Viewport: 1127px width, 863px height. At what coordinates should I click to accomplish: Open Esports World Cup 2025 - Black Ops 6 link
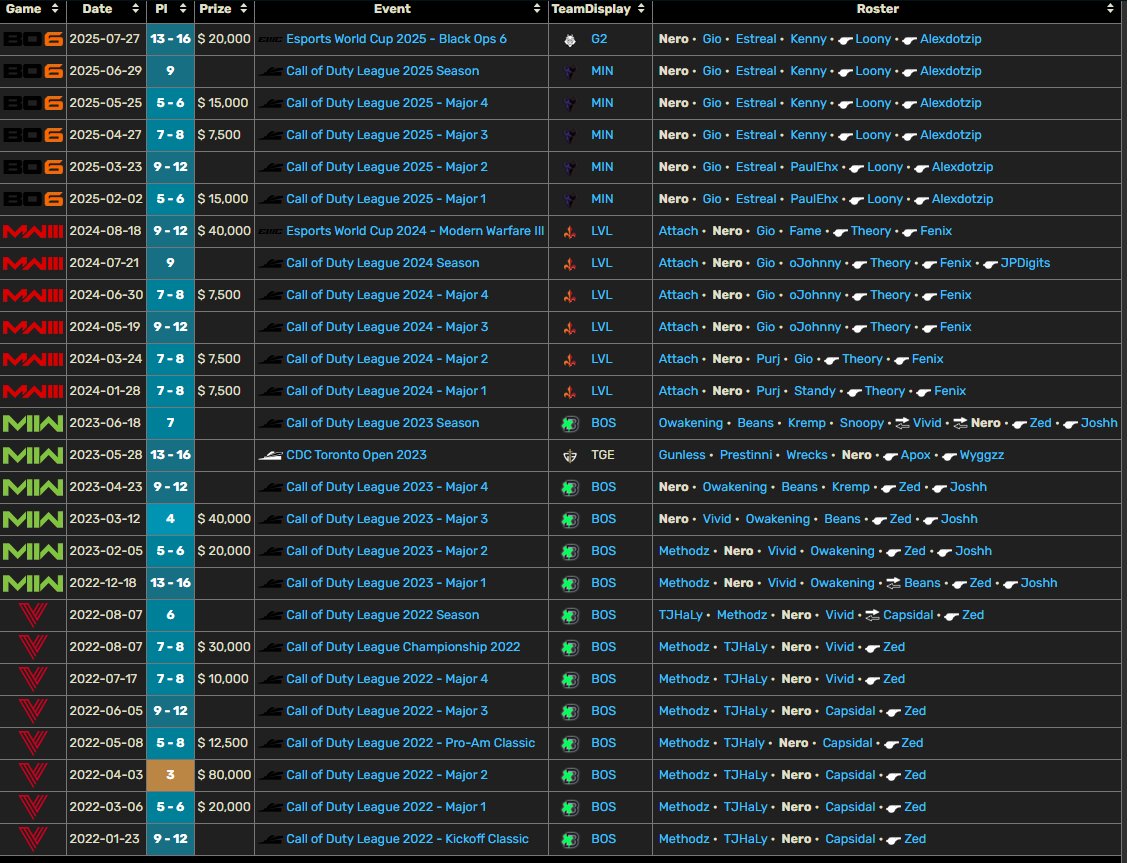point(396,39)
